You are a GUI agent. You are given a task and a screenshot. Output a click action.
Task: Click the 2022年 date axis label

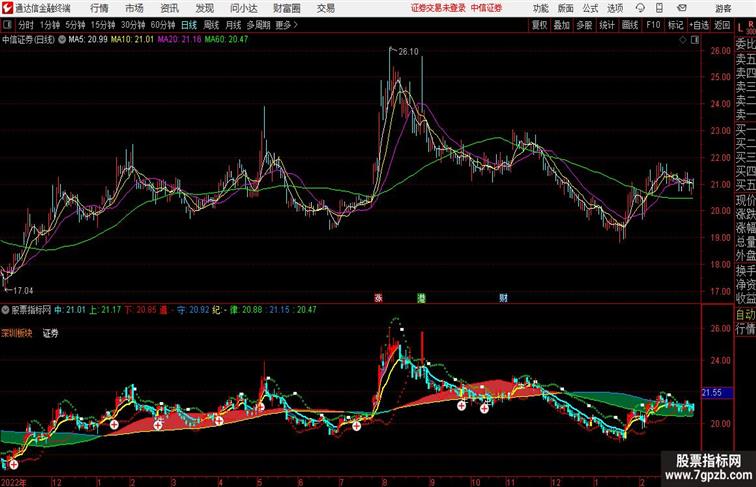click(x=14, y=482)
